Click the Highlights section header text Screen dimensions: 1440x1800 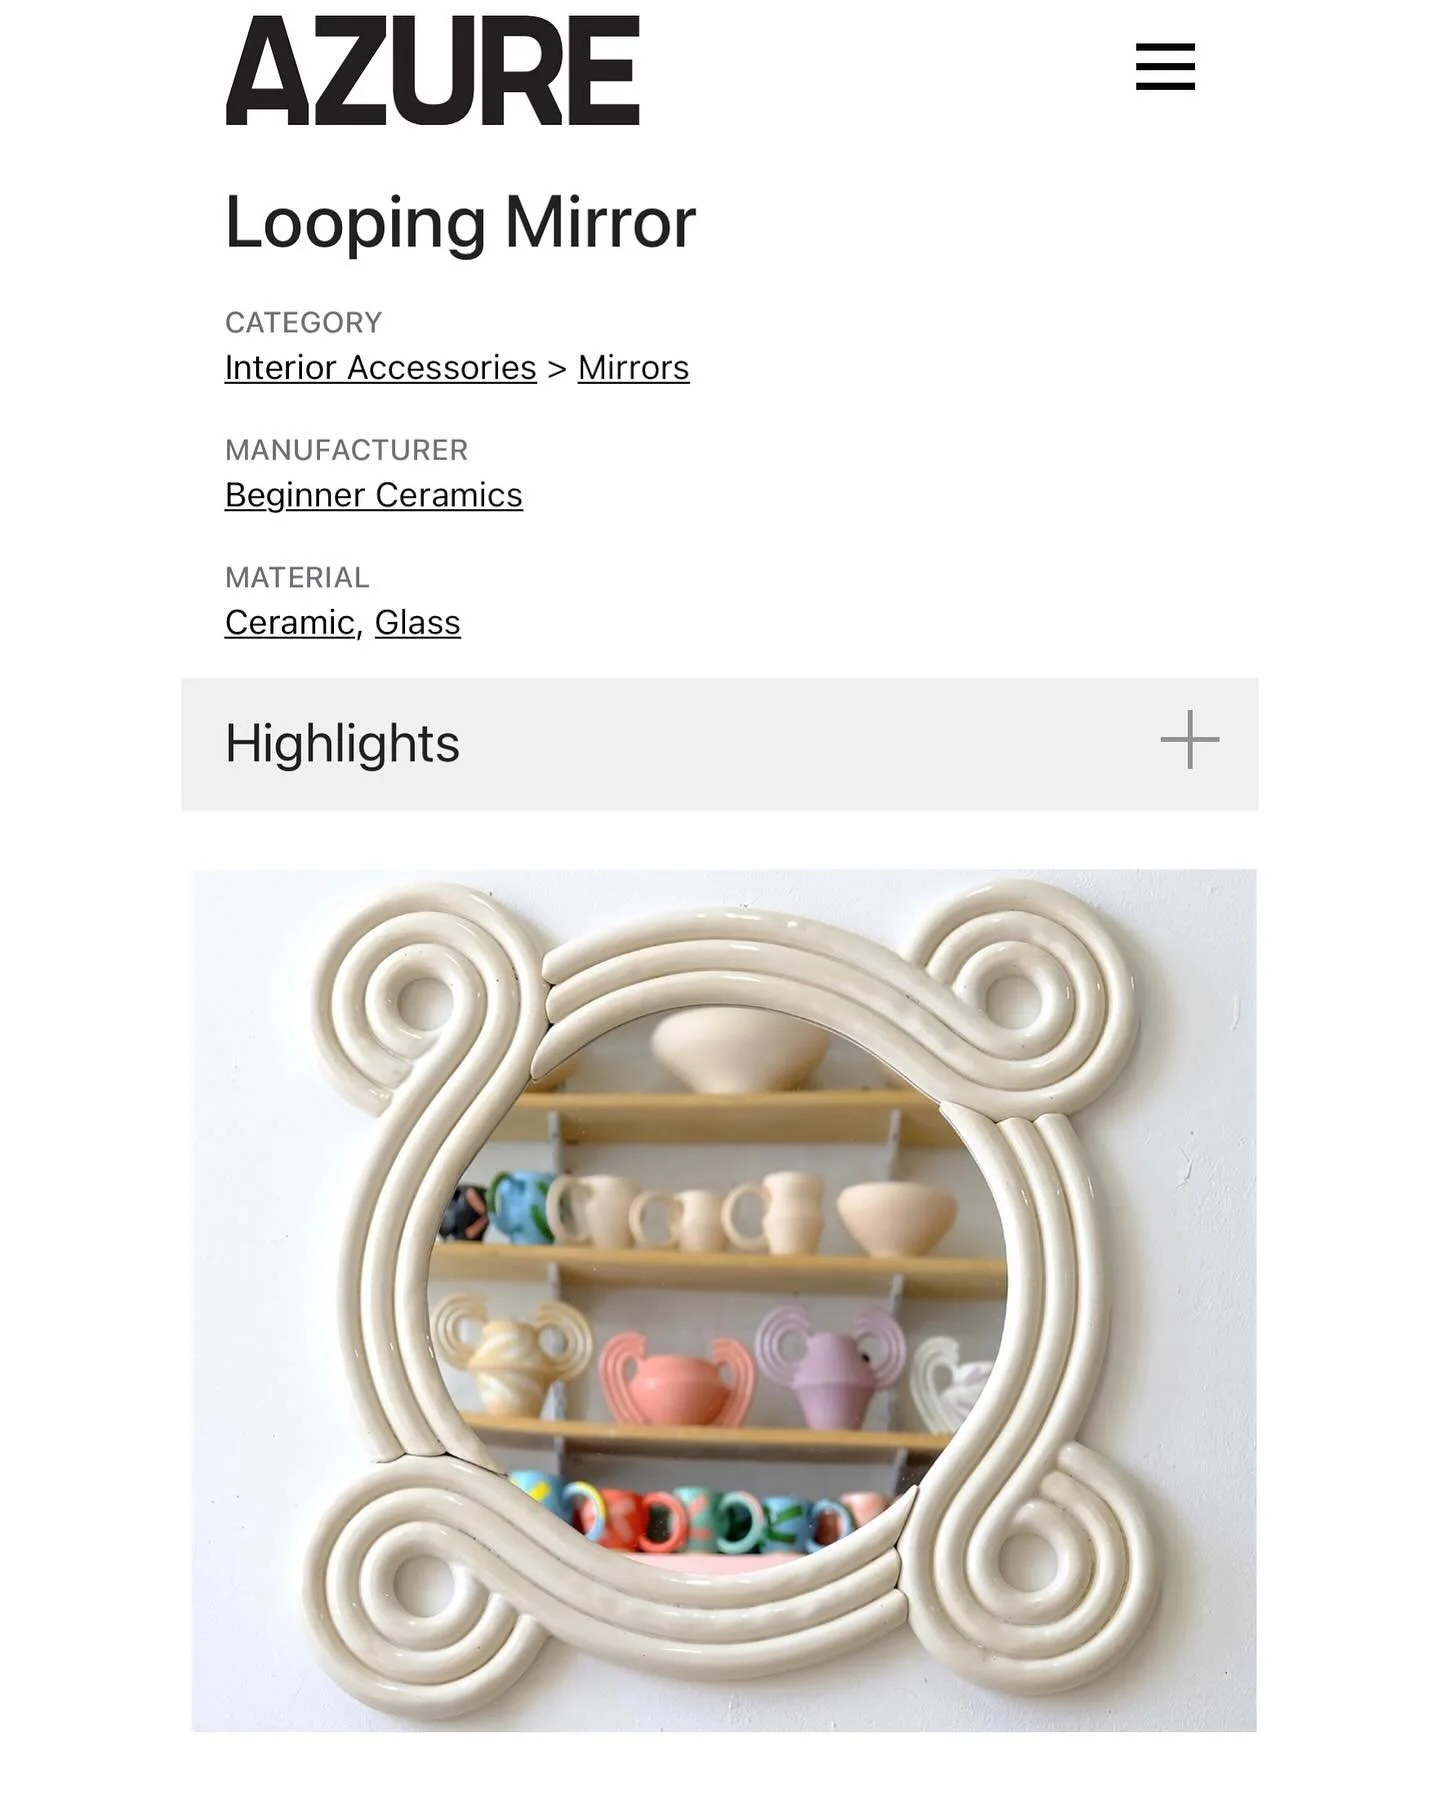coord(342,743)
